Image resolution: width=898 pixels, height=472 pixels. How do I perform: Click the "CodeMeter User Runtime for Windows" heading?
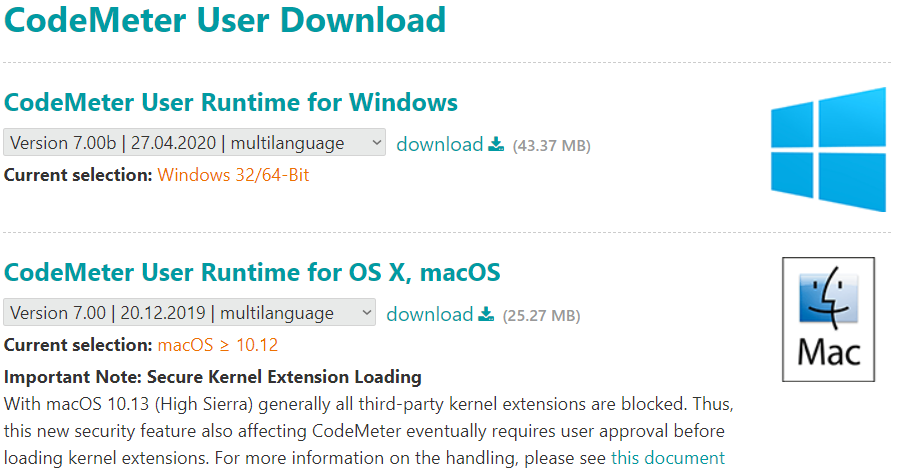click(x=231, y=102)
